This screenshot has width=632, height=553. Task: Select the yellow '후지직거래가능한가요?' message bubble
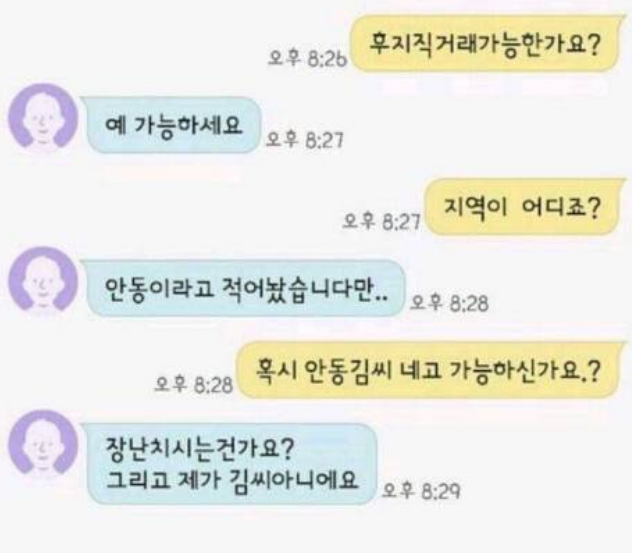pos(485,44)
